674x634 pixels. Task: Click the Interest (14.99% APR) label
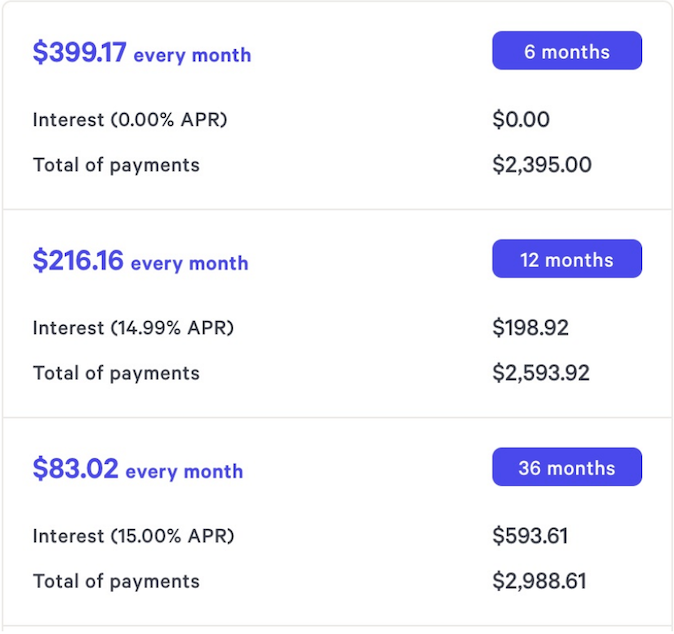(x=133, y=328)
